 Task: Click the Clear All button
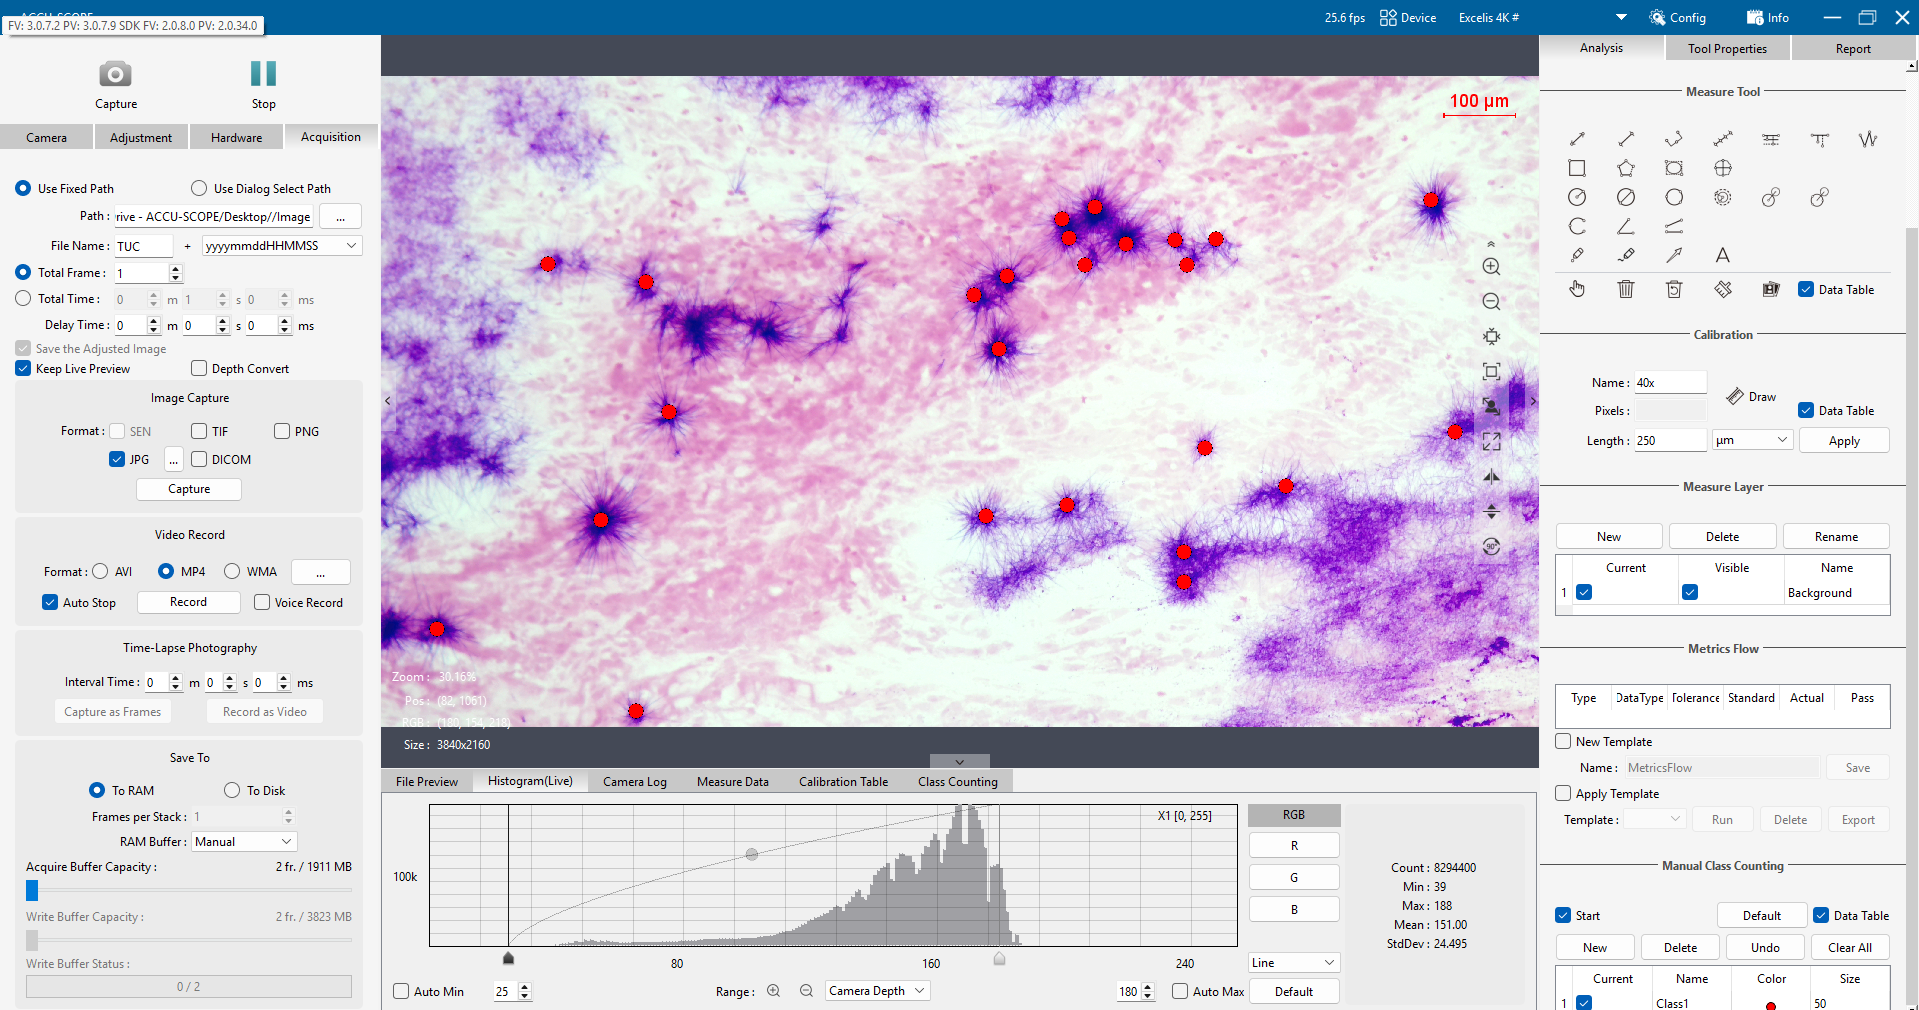1850,947
